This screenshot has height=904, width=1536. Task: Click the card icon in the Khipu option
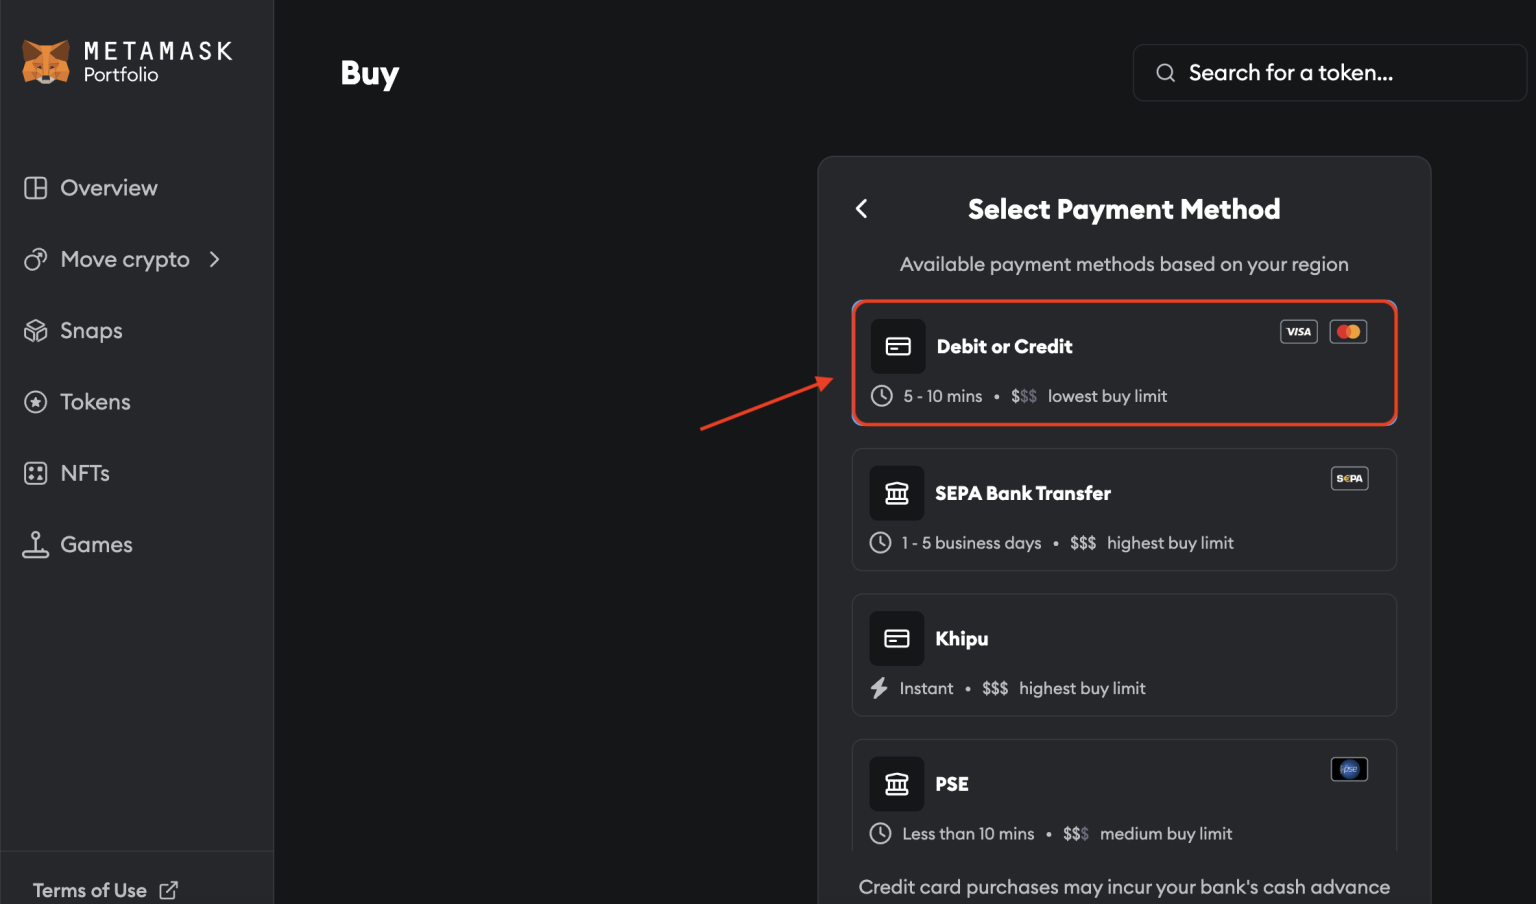click(897, 639)
